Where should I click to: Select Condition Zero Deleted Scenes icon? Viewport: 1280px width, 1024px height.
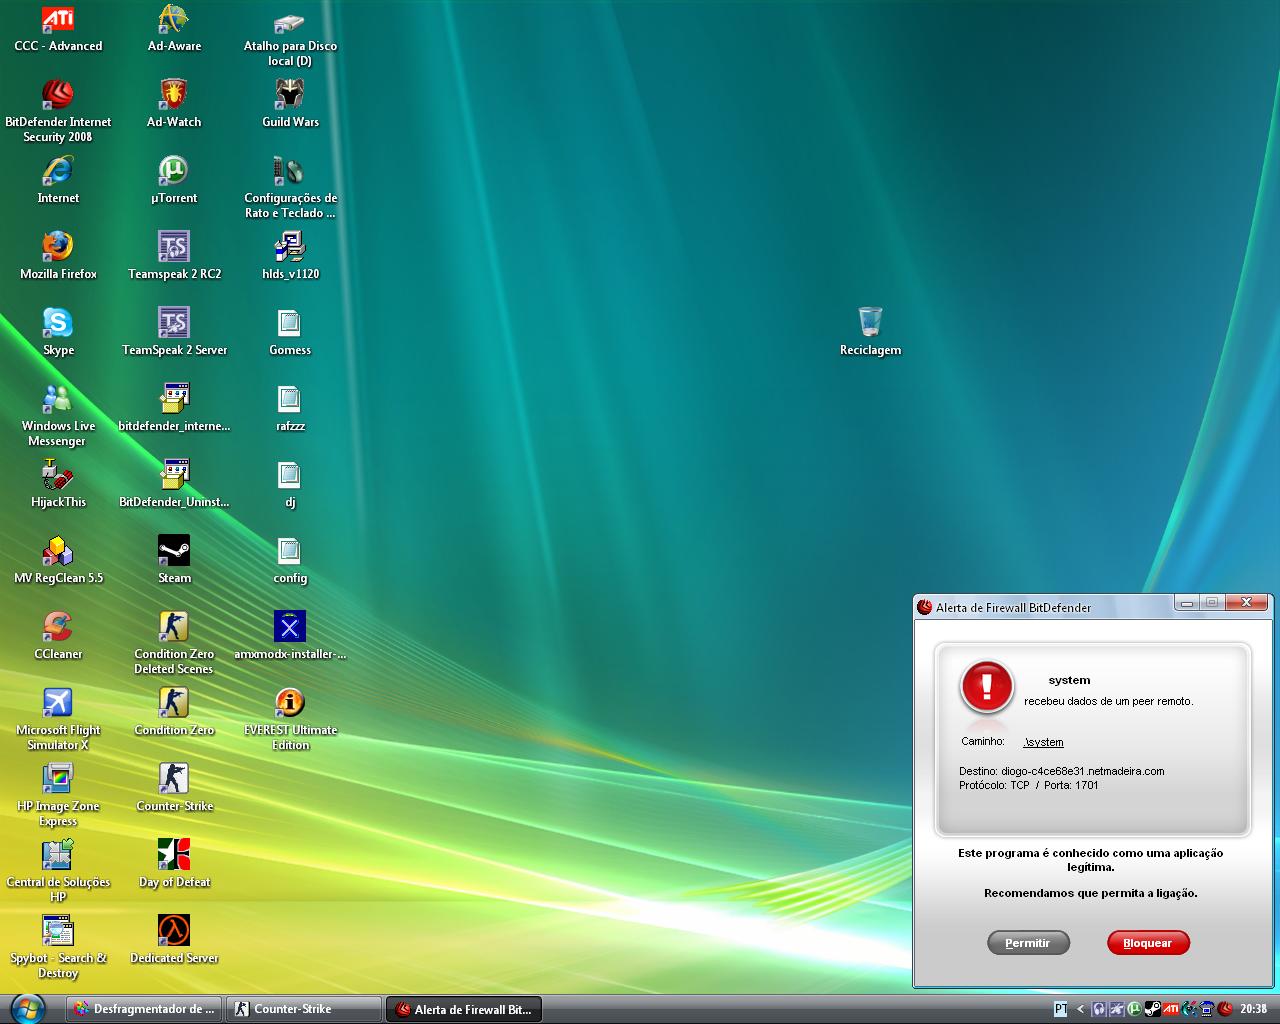(x=174, y=644)
